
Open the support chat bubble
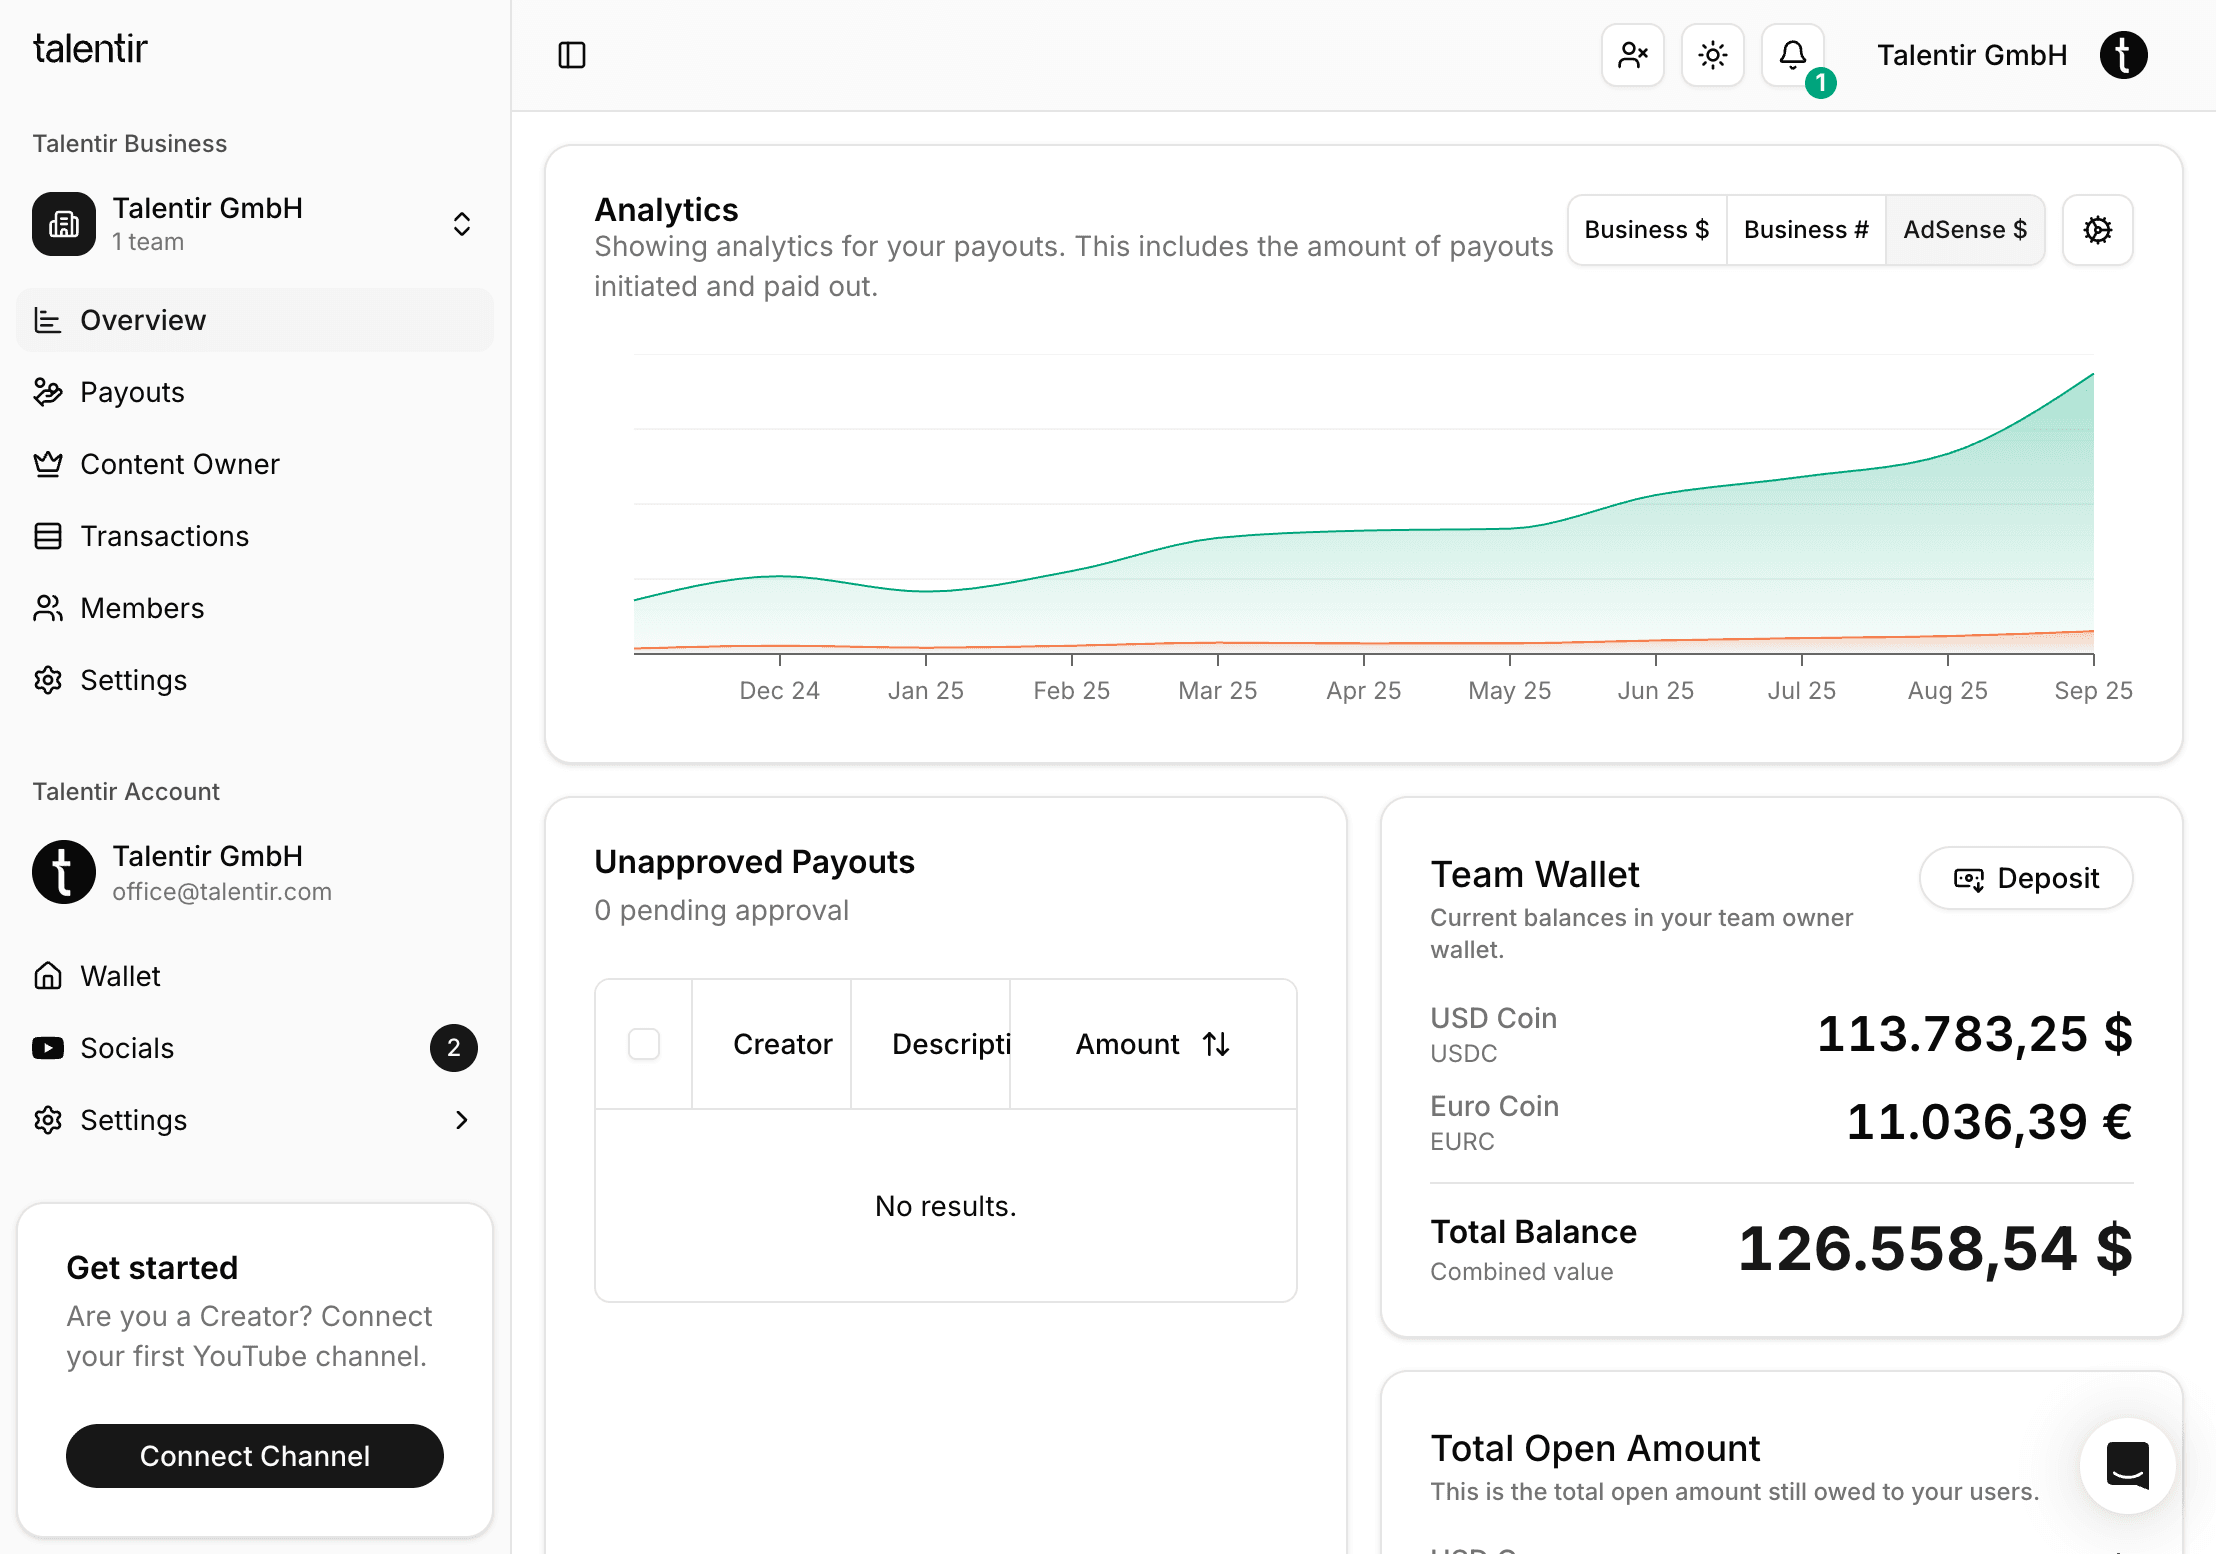coord(2127,1466)
